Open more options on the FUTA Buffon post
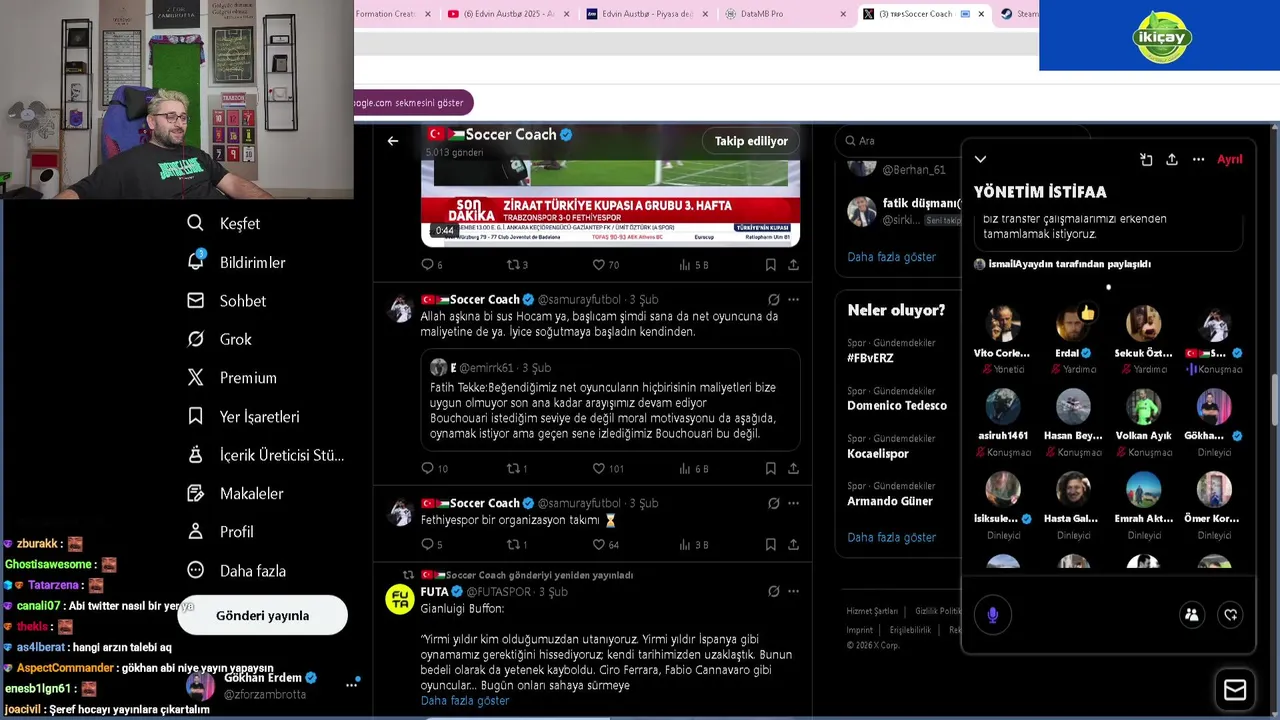The image size is (1280, 720). click(793, 591)
